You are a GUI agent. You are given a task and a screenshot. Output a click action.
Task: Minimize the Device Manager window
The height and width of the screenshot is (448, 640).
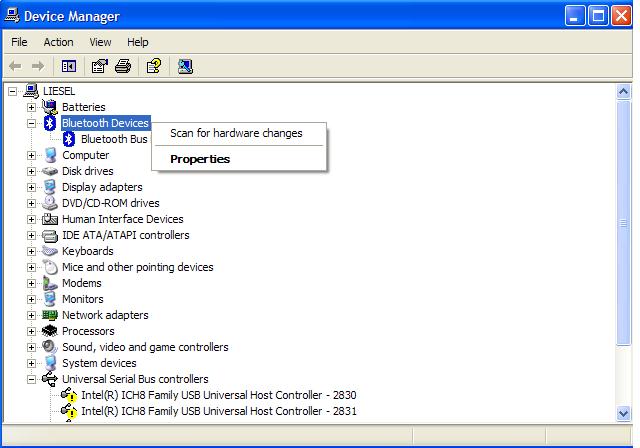(575, 16)
